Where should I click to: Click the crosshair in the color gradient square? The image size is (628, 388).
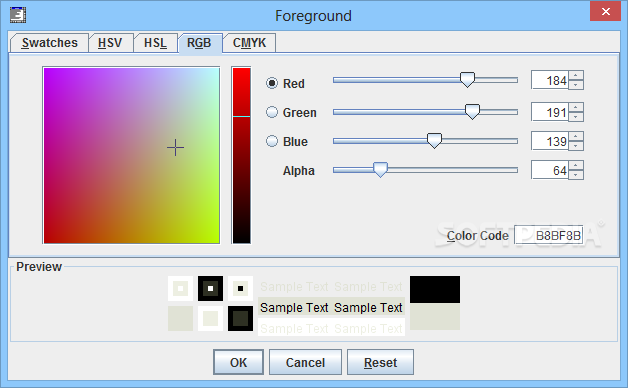175,148
